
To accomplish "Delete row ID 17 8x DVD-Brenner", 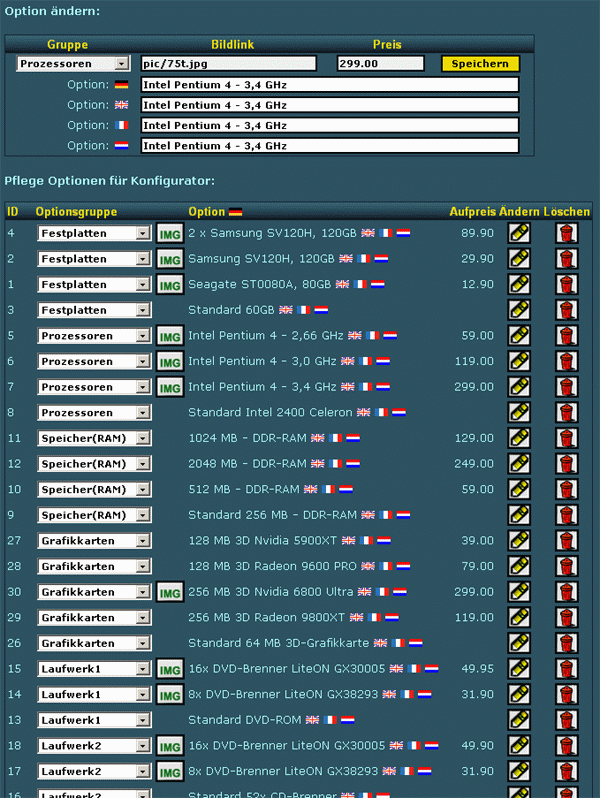I will [x=566, y=771].
